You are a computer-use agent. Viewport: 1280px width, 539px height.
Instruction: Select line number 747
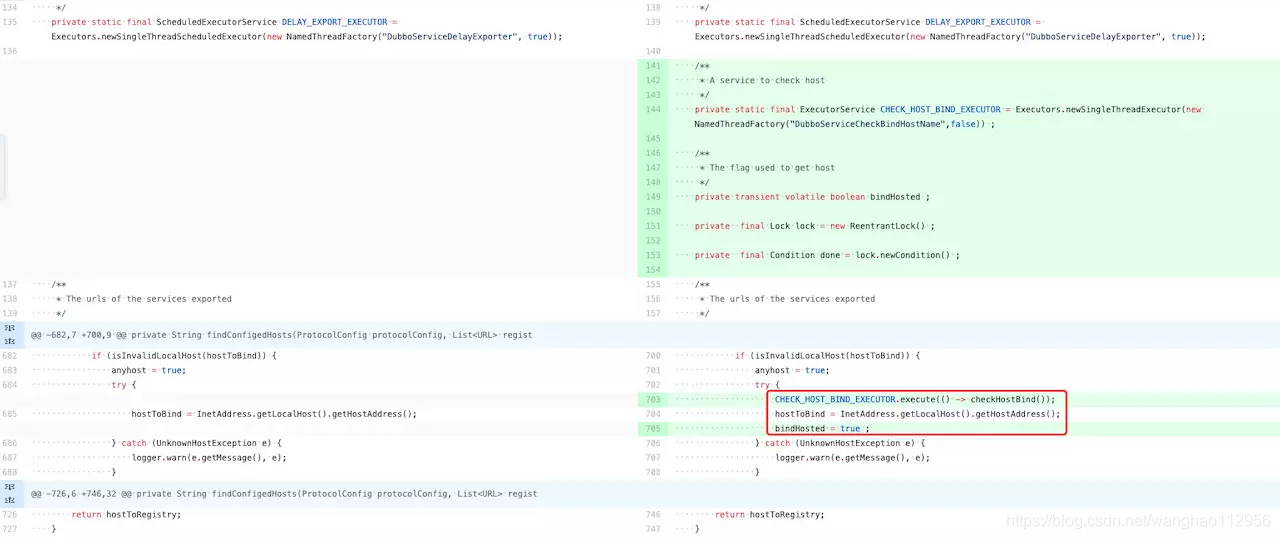(653, 529)
